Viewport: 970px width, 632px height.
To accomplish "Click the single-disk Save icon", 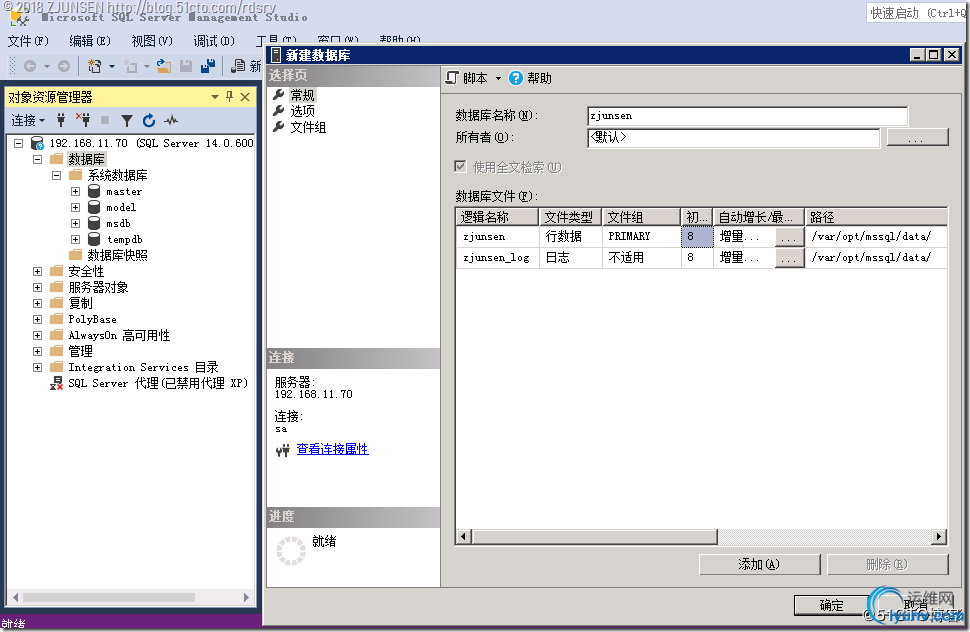I will pyautogui.click(x=186, y=66).
